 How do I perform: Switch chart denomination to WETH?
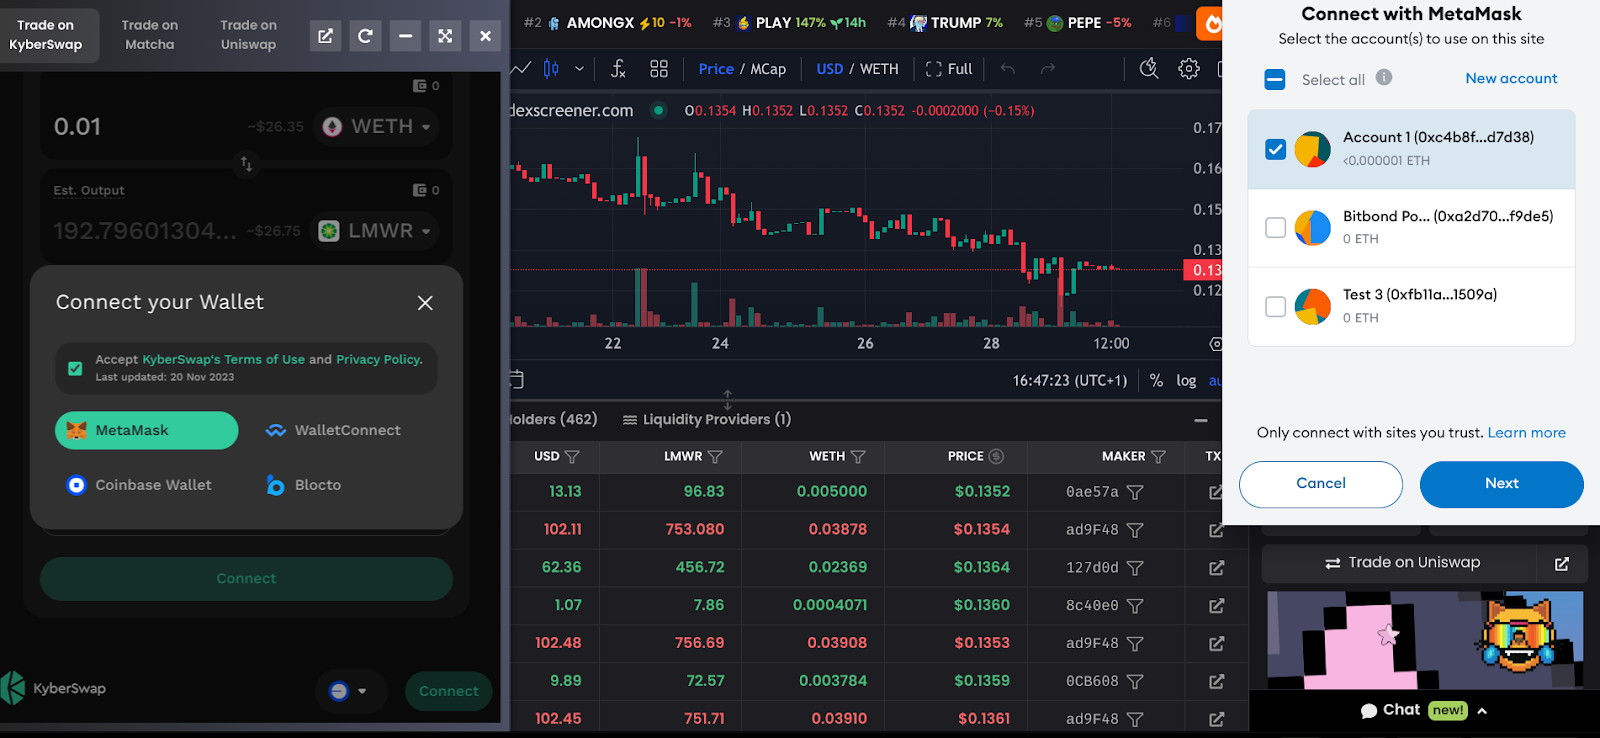879,69
